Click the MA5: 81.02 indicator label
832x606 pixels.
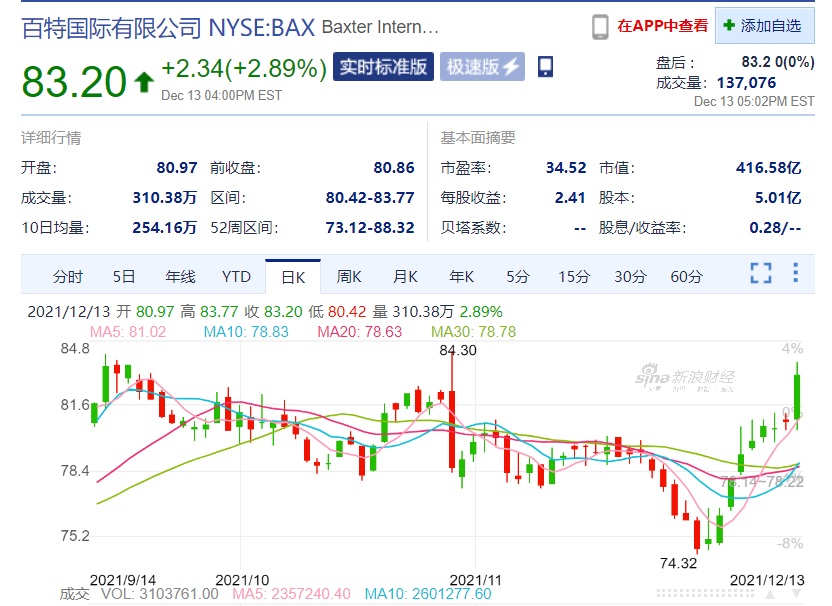(x=128, y=332)
